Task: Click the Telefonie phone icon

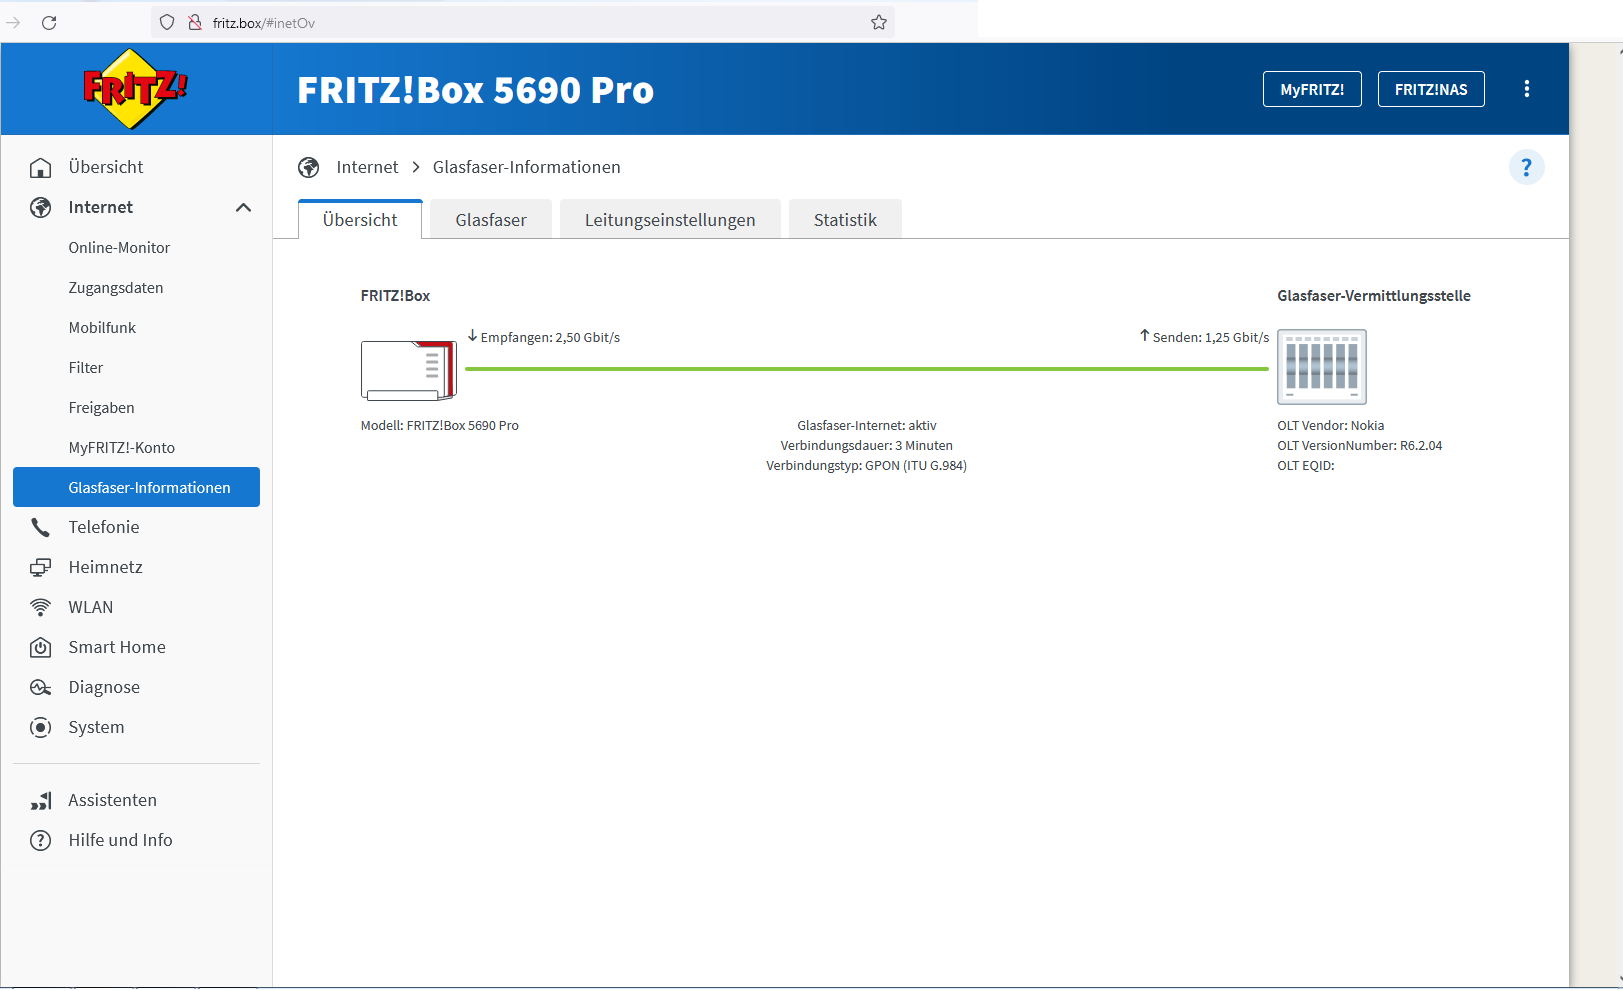Action: tap(40, 527)
